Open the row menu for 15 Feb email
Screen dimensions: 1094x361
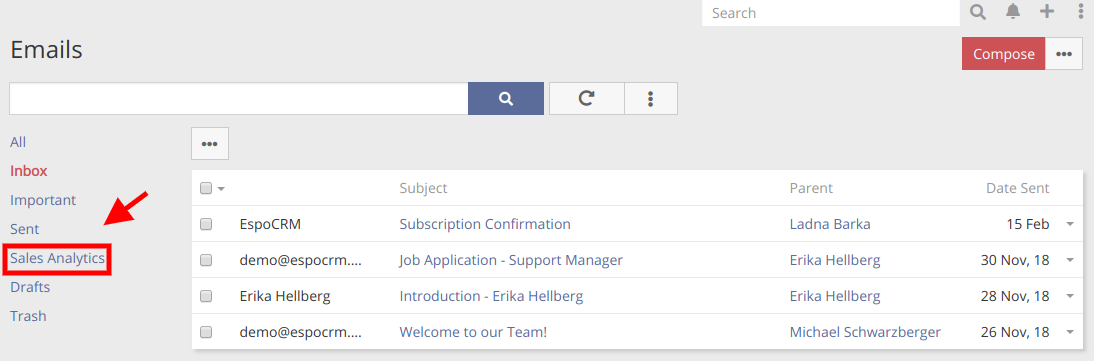pos(1070,224)
